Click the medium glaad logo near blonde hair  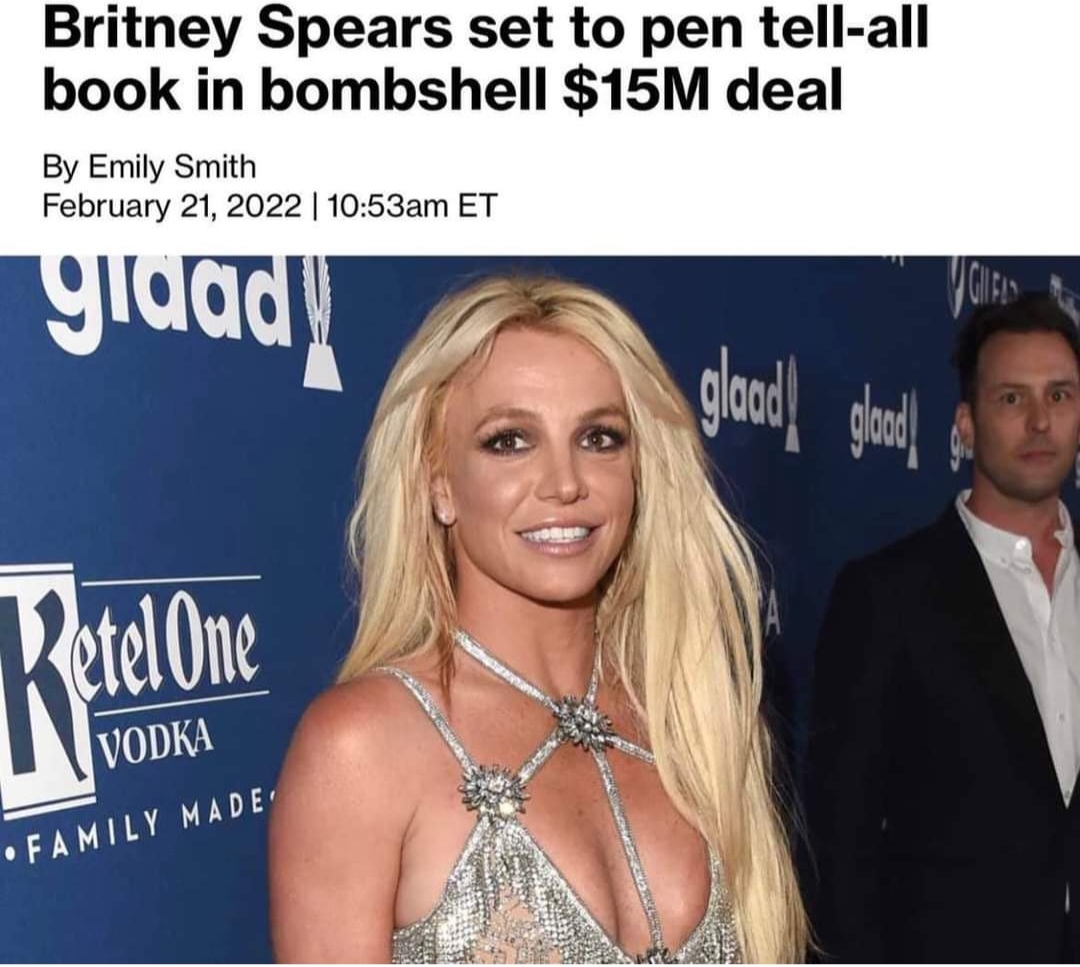751,402
